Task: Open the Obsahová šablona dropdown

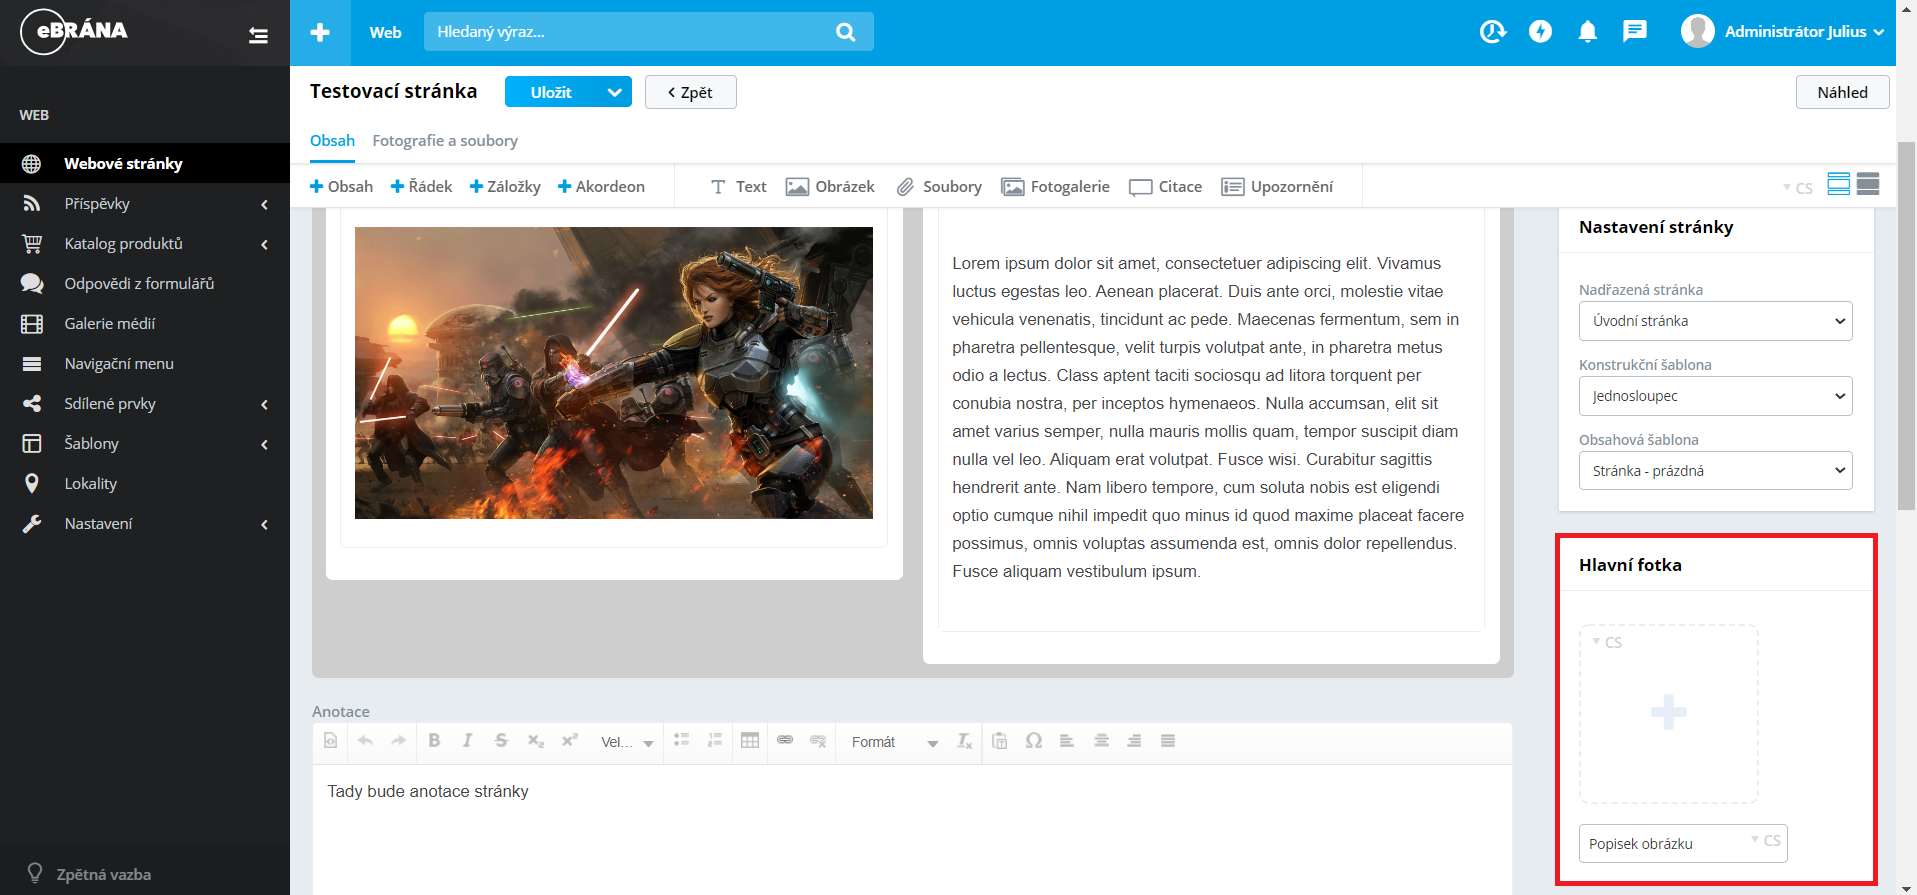Action: point(1716,471)
